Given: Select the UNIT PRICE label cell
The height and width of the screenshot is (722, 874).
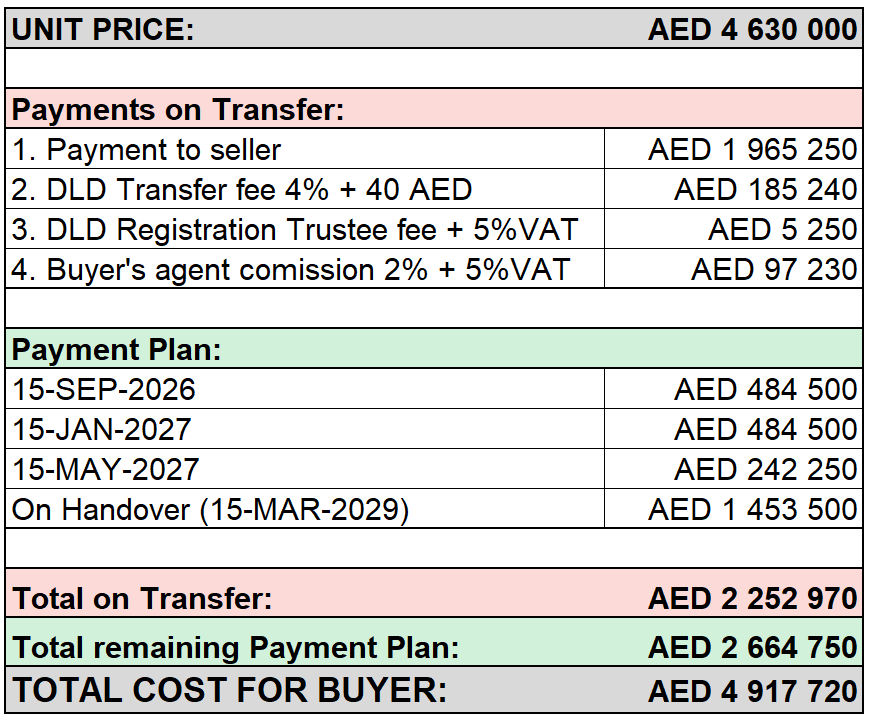Looking at the screenshot, I should 103,30.
